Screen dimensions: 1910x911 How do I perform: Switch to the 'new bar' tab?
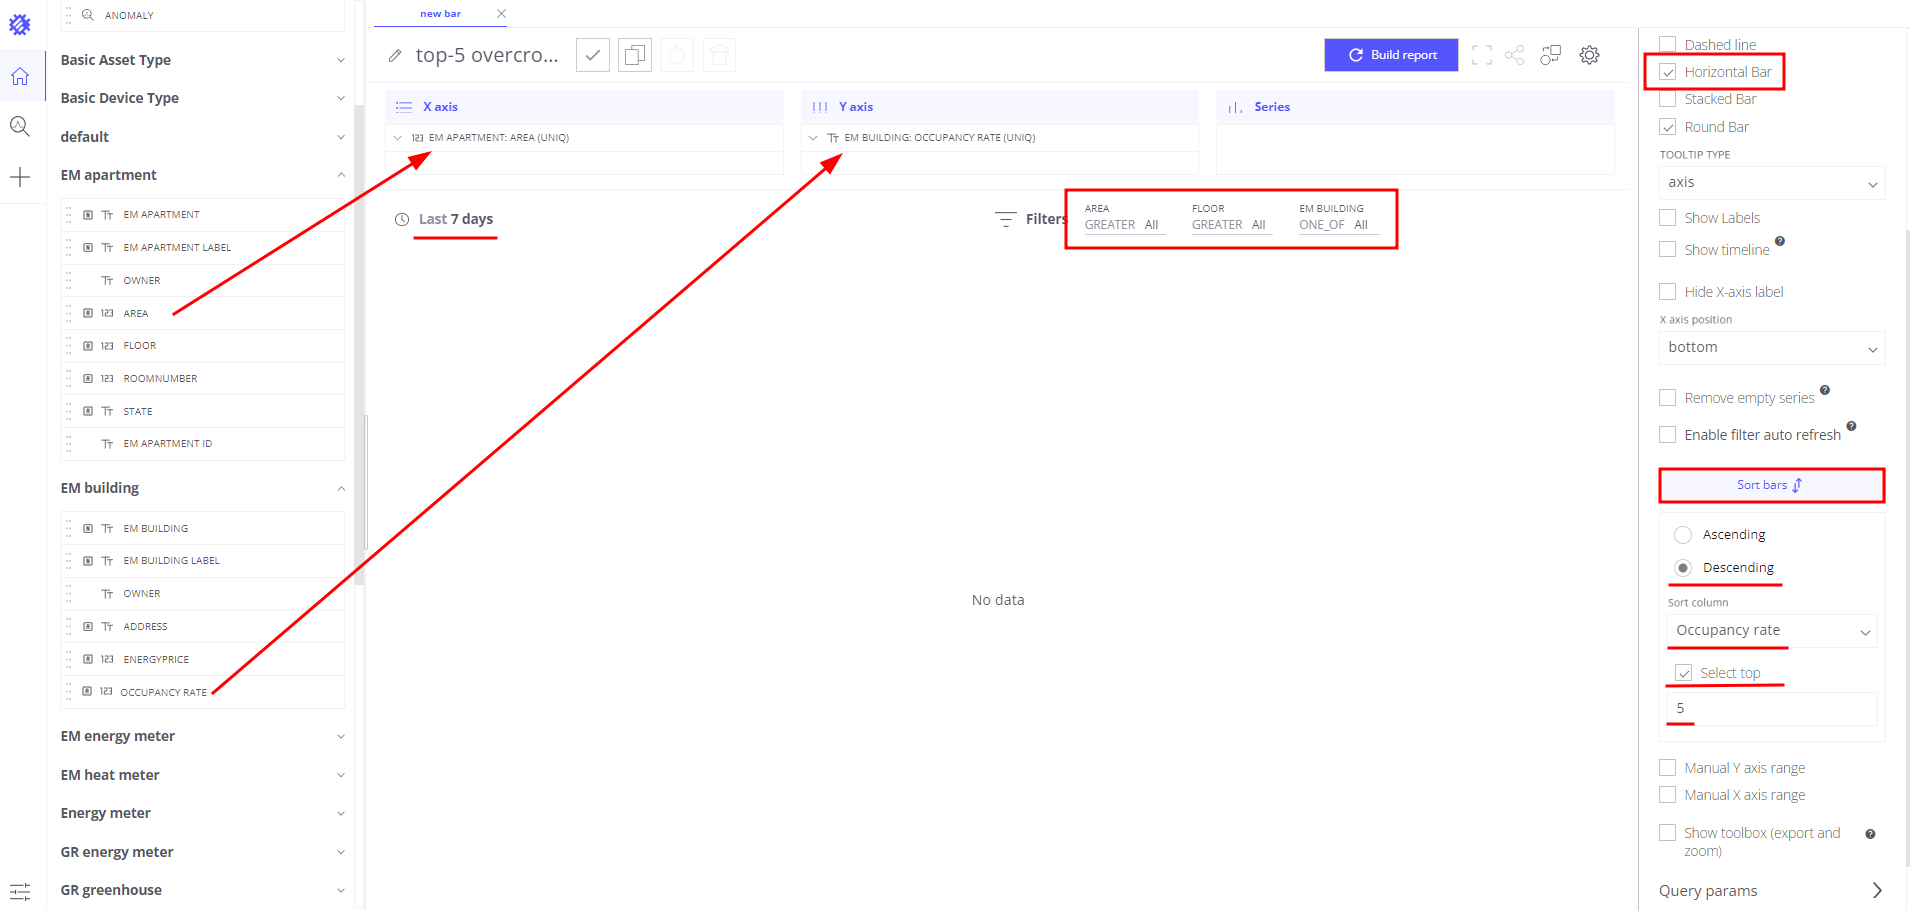[441, 14]
